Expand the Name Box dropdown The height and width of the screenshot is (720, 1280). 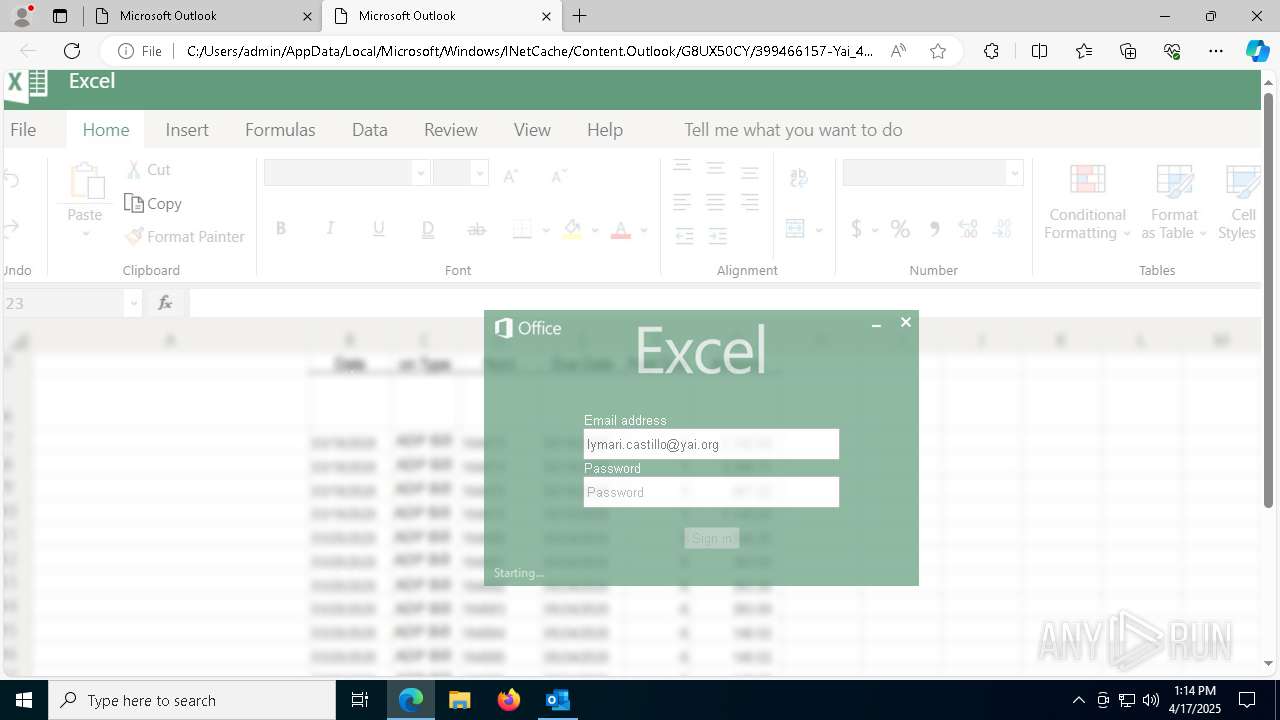pyautogui.click(x=134, y=303)
